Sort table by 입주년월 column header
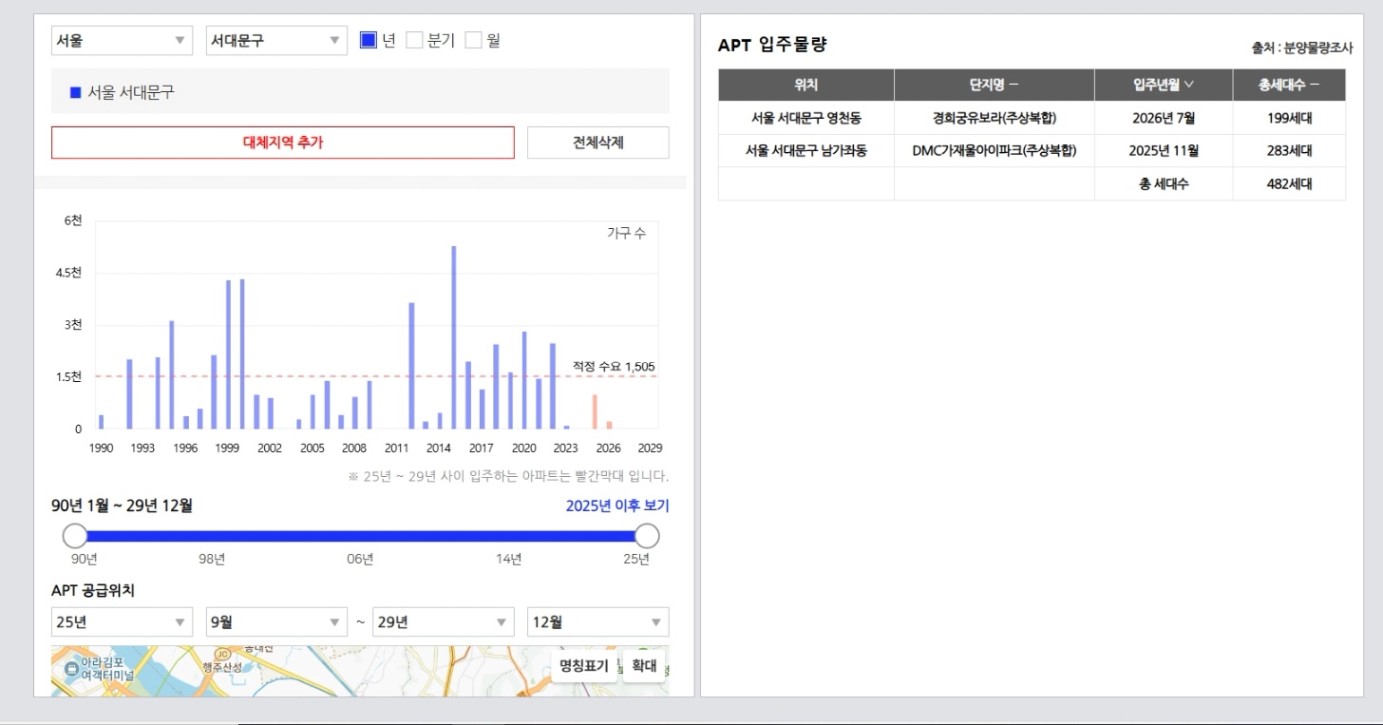Viewport: 1383px width, 725px height. tap(1163, 85)
